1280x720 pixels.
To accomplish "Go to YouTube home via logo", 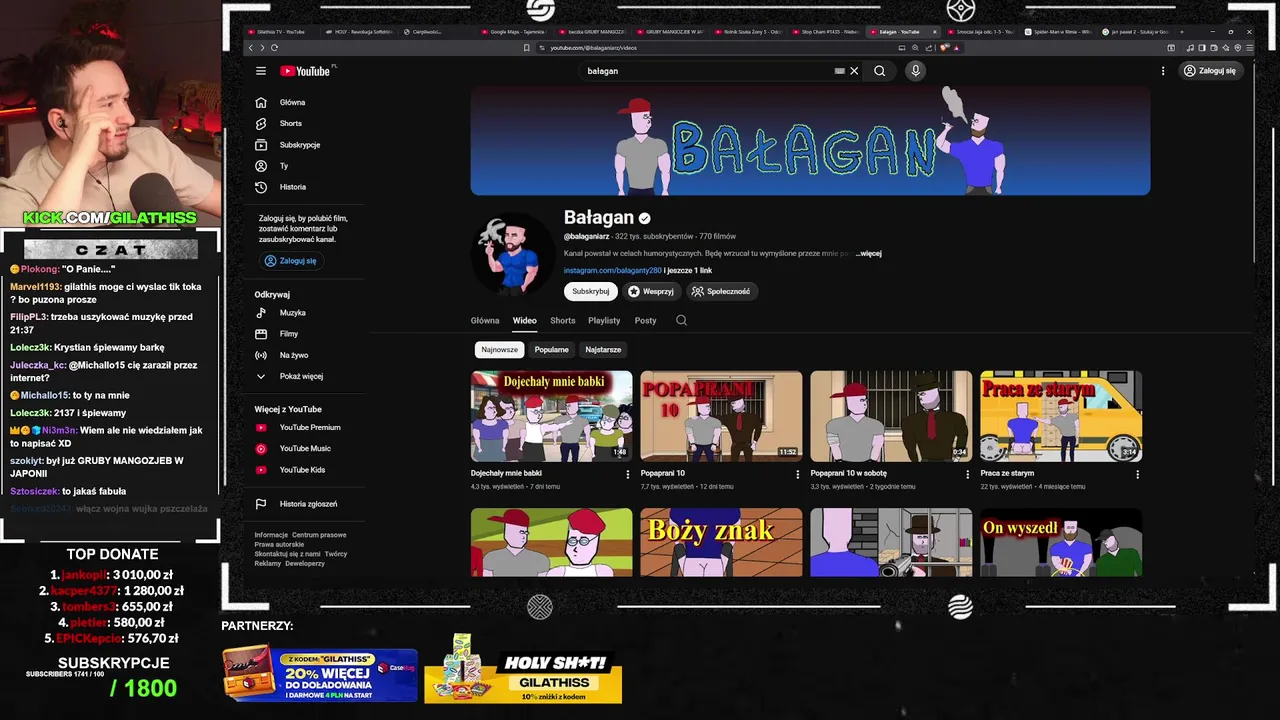I will [307, 71].
